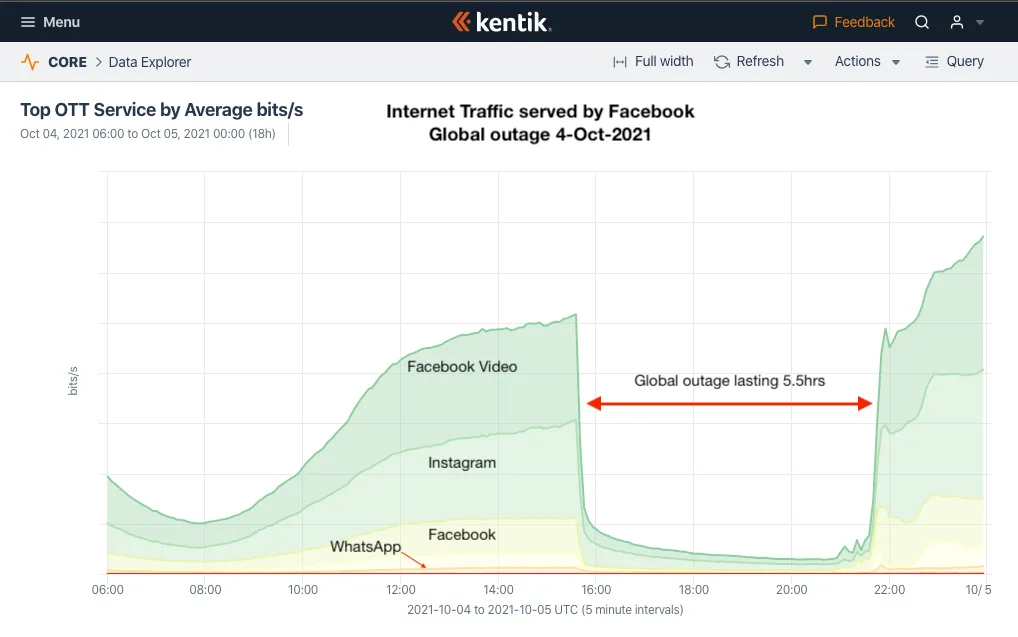This screenshot has height=637, width=1018.
Task: Click the Refresh arrows icon
Action: (x=722, y=62)
